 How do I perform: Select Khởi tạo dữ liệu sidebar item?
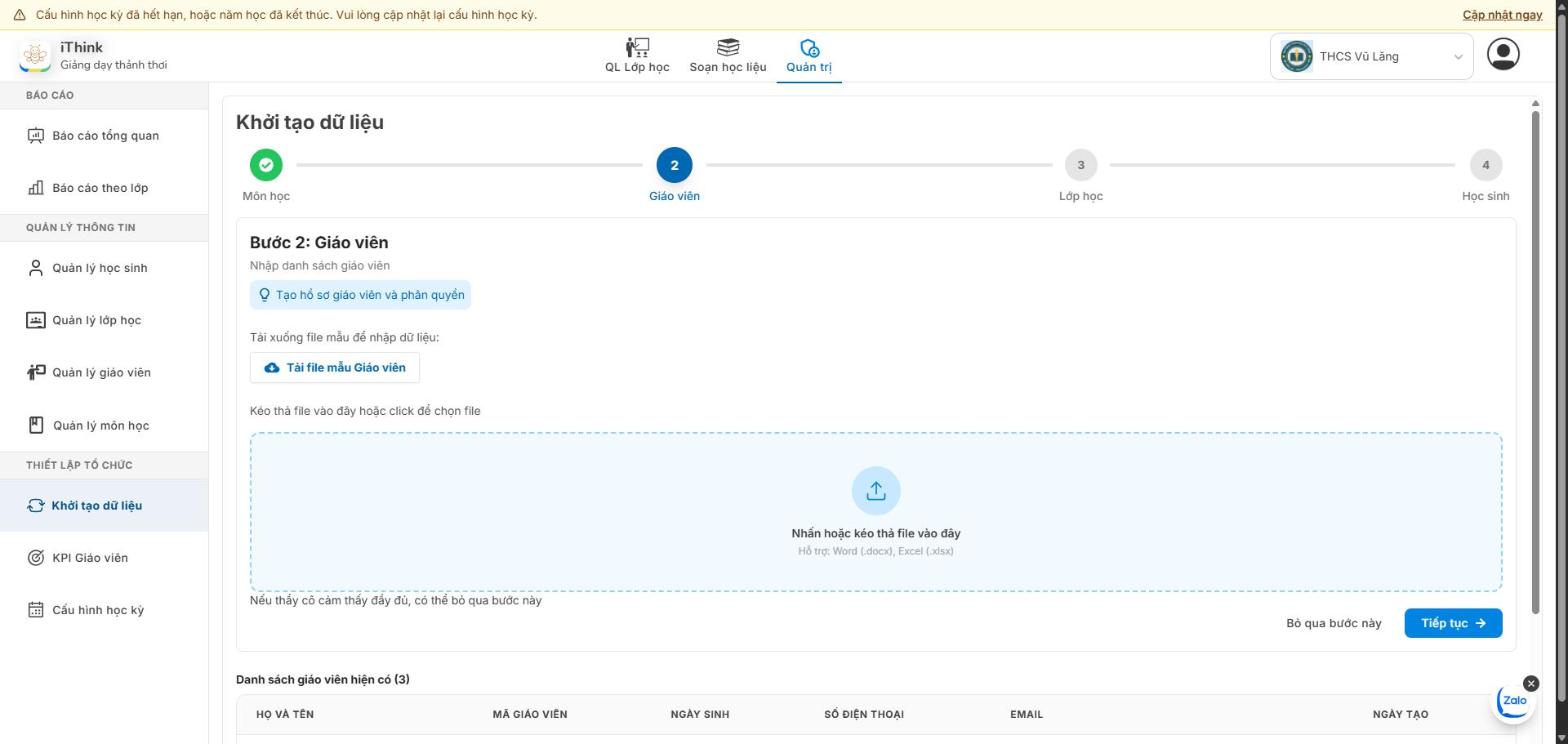(104, 505)
